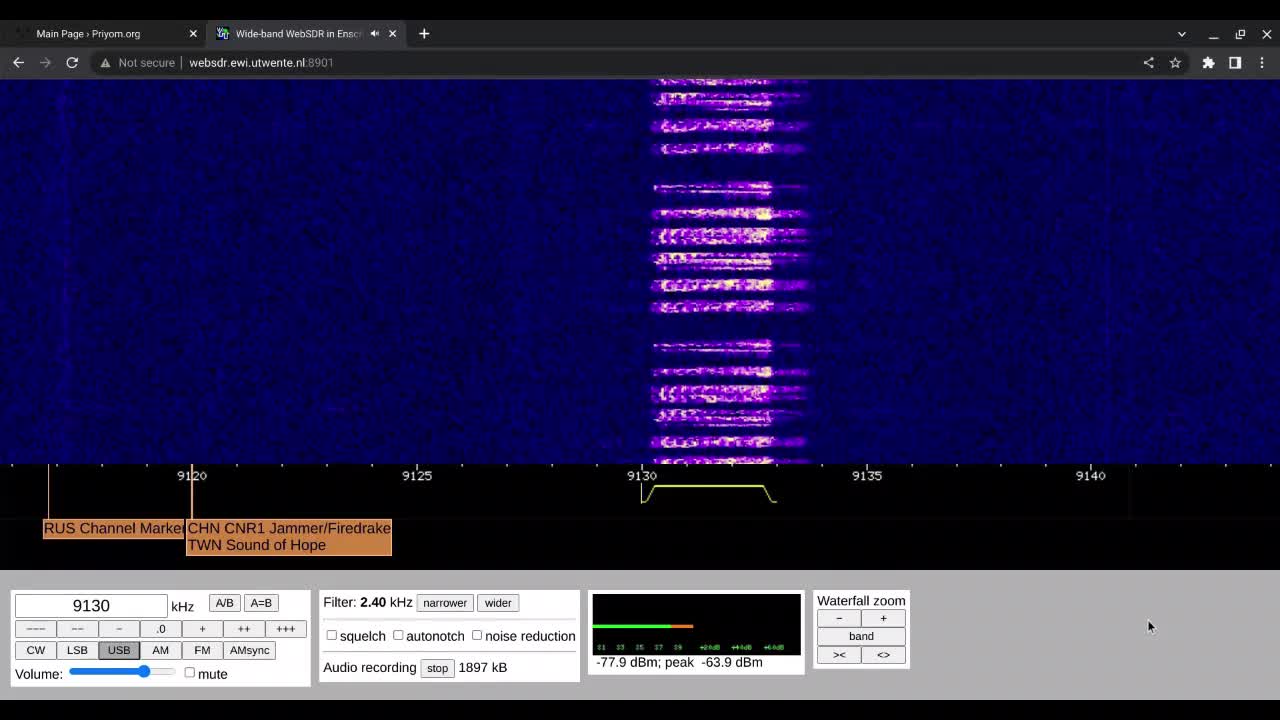This screenshot has height=720, width=1280.
Task: Stop the audio recording
Action: click(437, 668)
